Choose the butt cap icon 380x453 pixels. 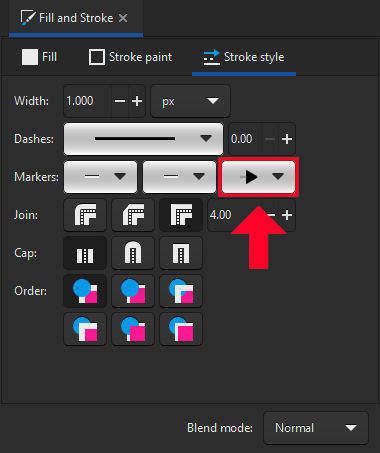85,253
